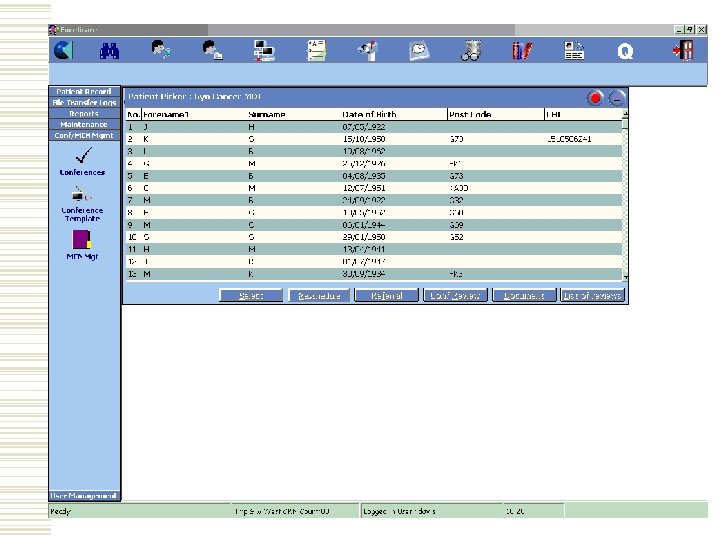Click the scroll up arrow of patient list
The height and width of the screenshot is (540, 720).
[x=625, y=113]
